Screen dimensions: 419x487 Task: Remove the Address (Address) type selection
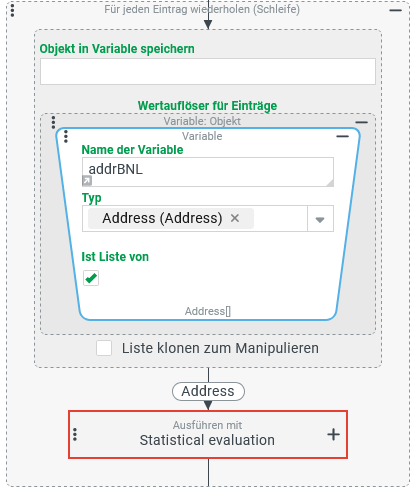coord(235,218)
